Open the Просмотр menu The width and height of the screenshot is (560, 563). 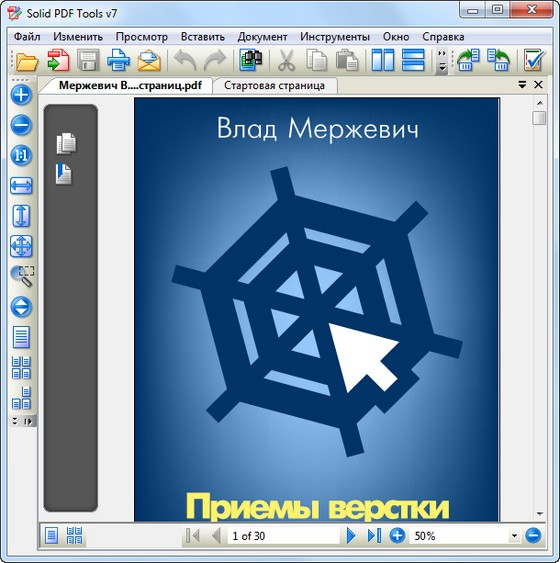[141, 37]
